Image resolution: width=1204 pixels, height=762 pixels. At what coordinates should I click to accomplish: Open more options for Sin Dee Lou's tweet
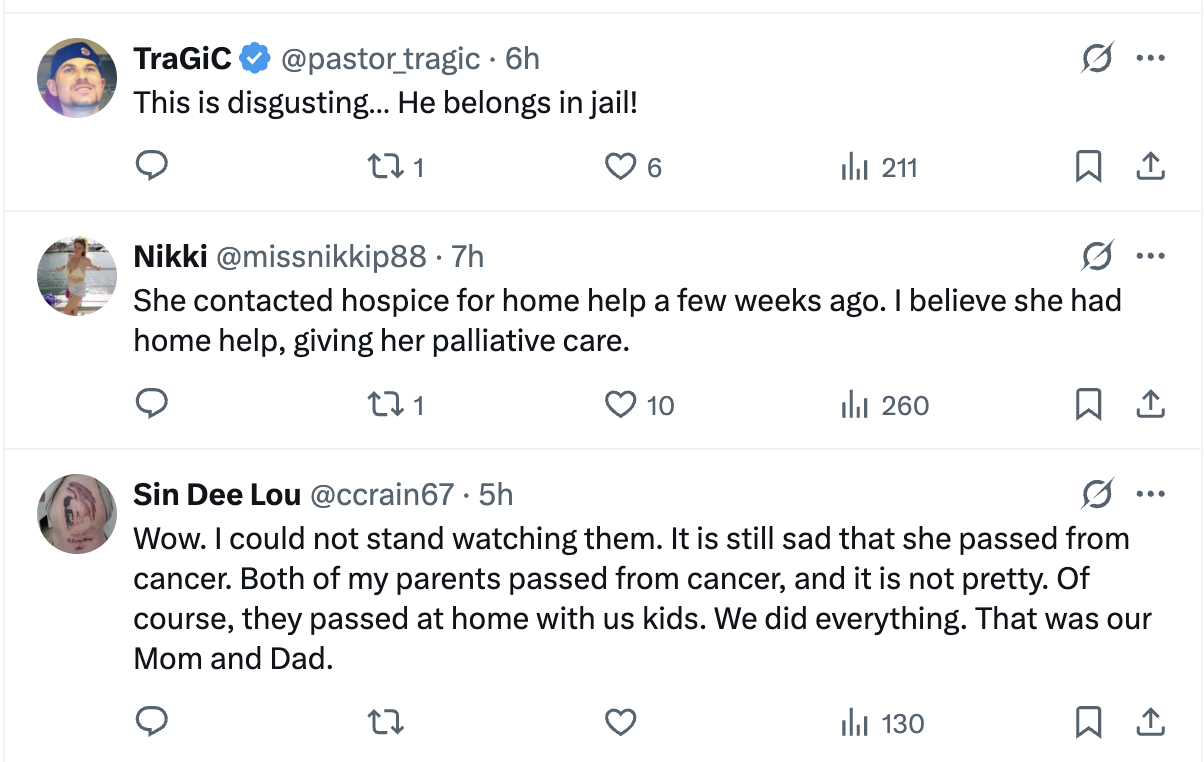click(x=1151, y=493)
